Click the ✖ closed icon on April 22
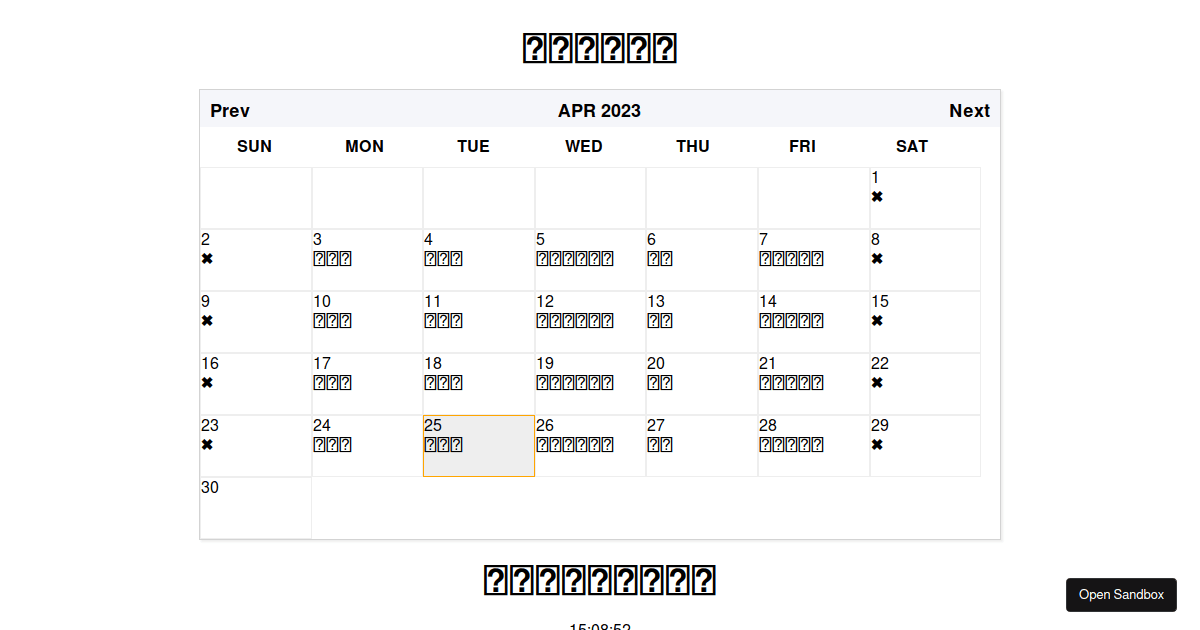Viewport: 1200px width, 630px height. click(877, 382)
